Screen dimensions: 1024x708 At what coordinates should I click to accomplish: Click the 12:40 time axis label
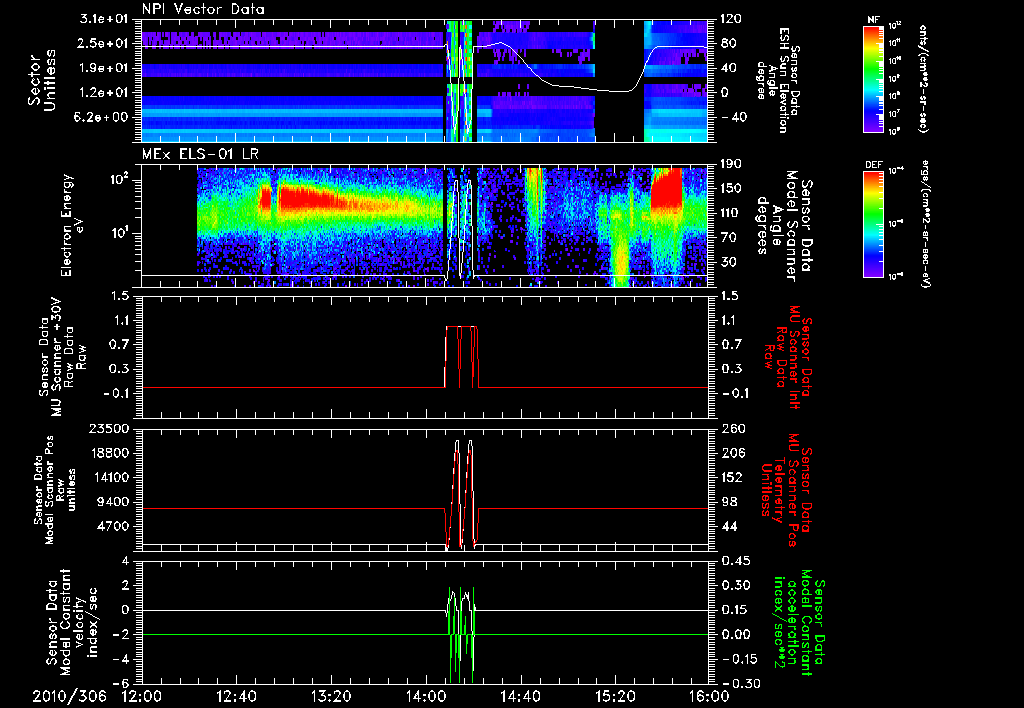pos(236,696)
